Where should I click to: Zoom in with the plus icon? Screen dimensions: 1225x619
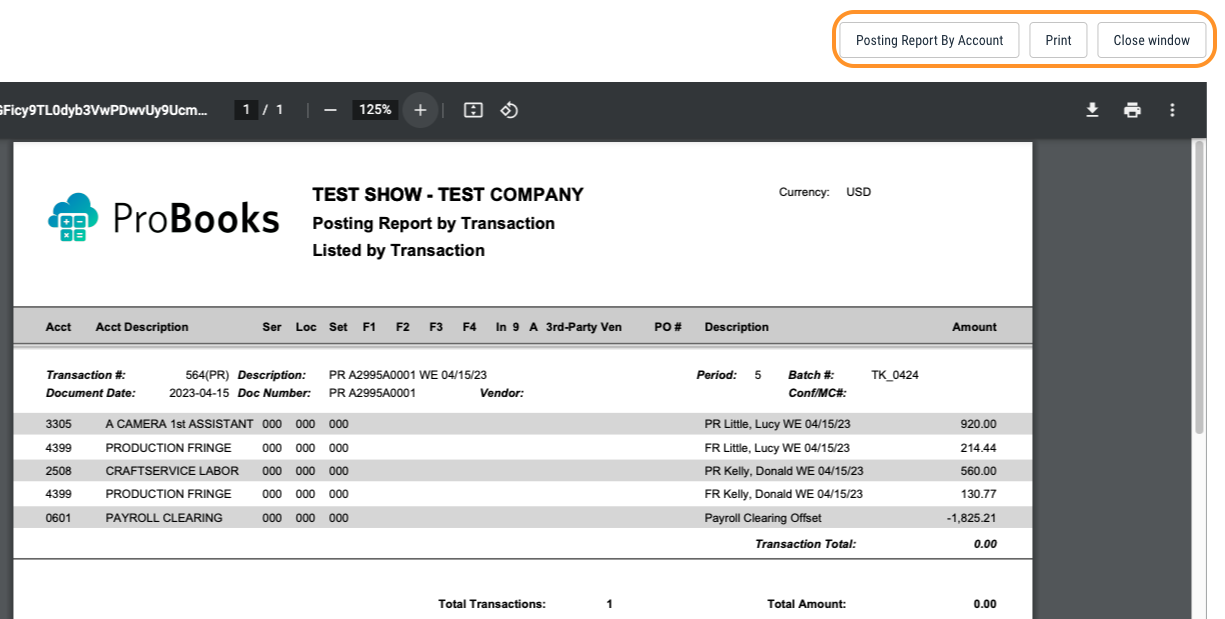tap(420, 110)
